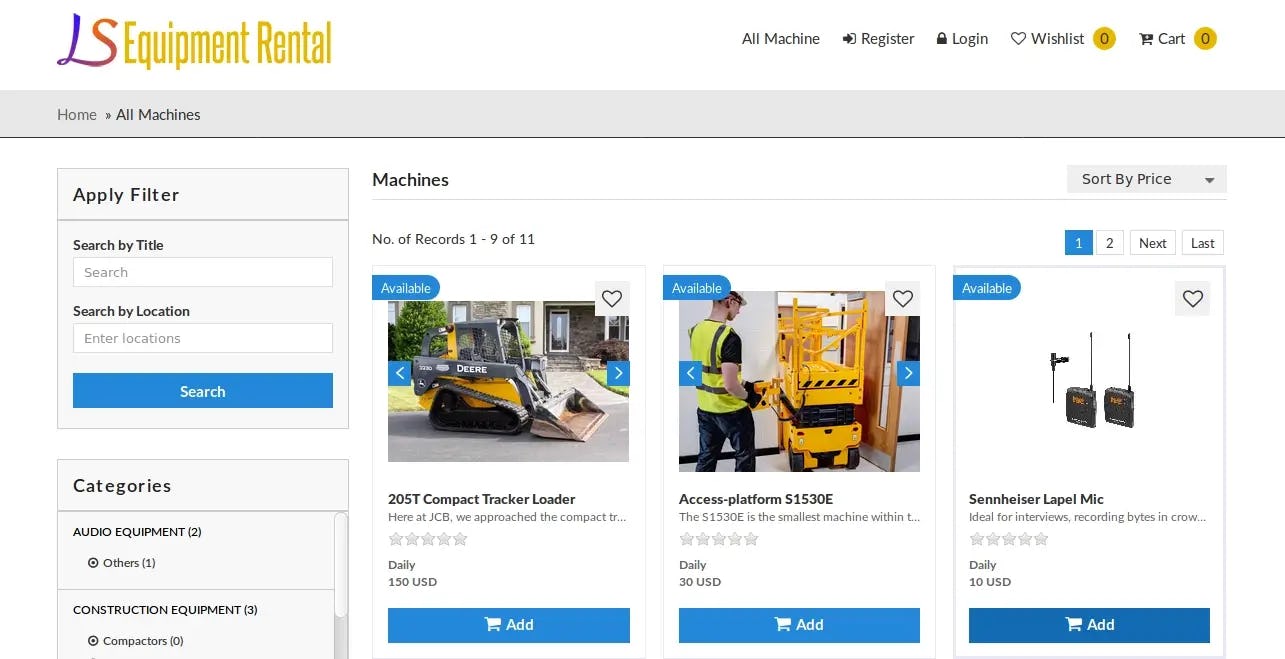Open the Sort By Price dropdown
1285x659 pixels.
[1146, 179]
